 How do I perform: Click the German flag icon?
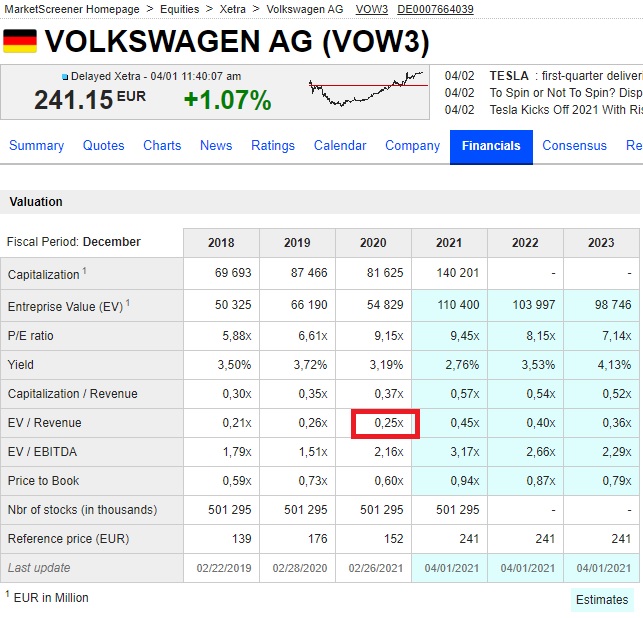(x=20, y=41)
